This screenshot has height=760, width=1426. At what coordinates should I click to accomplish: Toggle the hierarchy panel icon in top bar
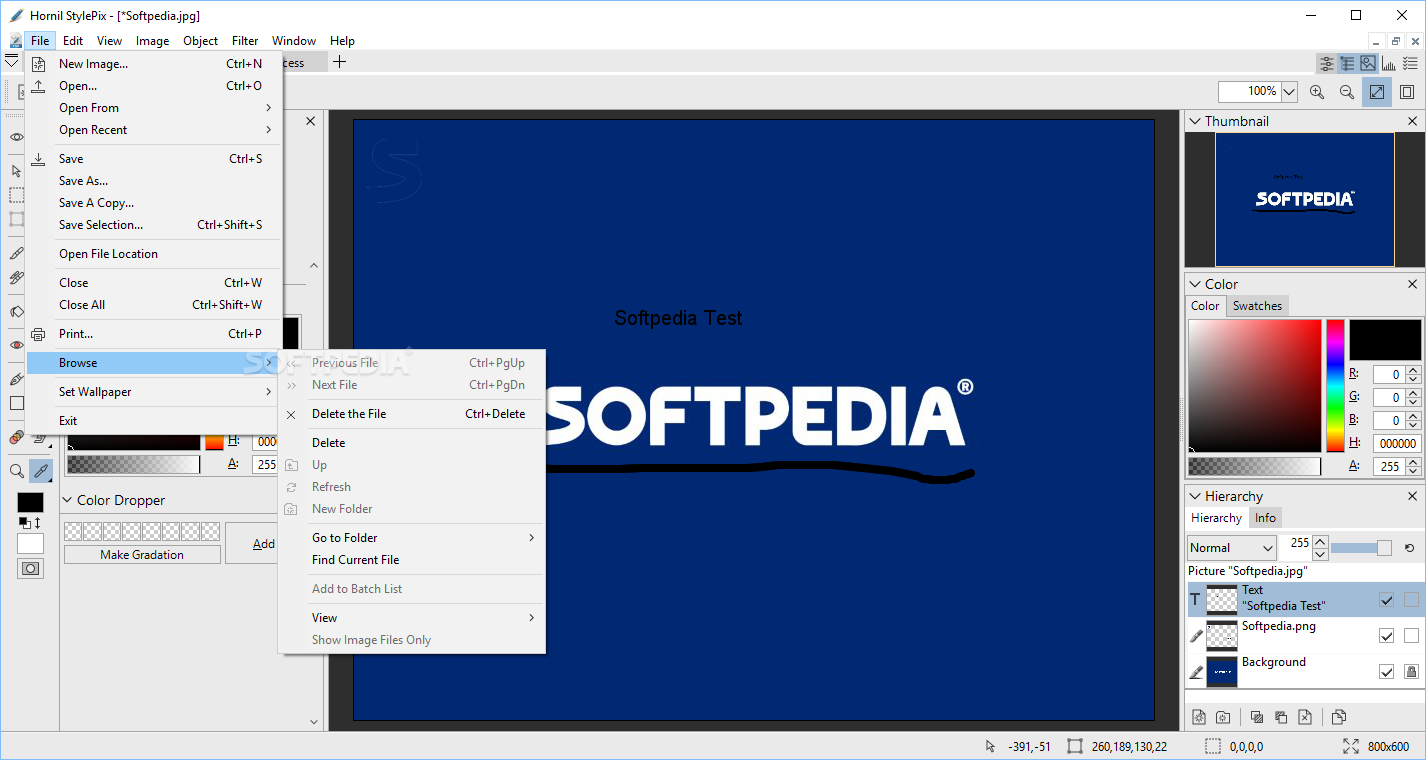[1347, 63]
